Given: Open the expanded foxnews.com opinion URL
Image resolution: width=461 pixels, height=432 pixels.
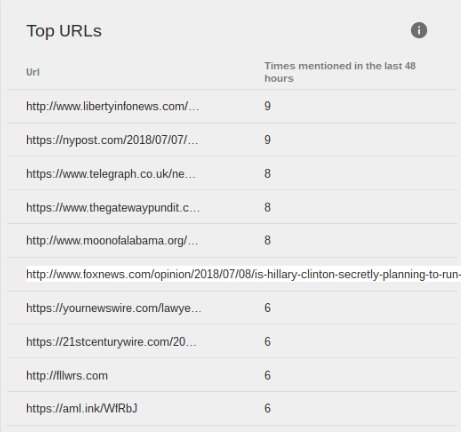Looking at the screenshot, I should click(x=243, y=274).
